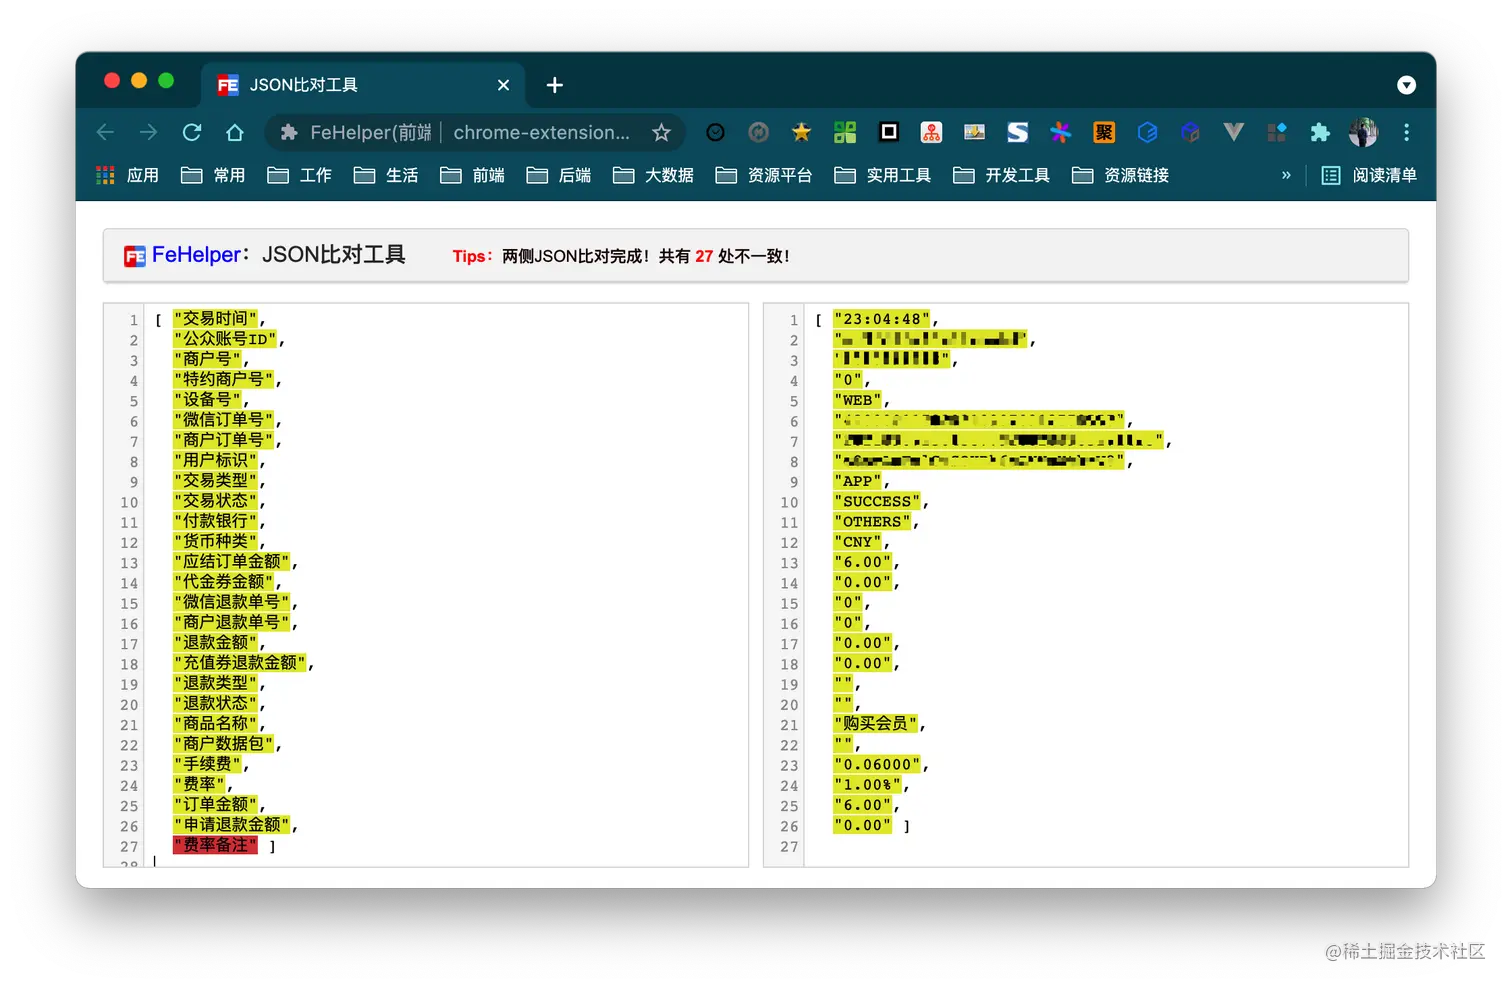Click "购买会员" in the right editor
The width and height of the screenshot is (1512, 988).
876,724
